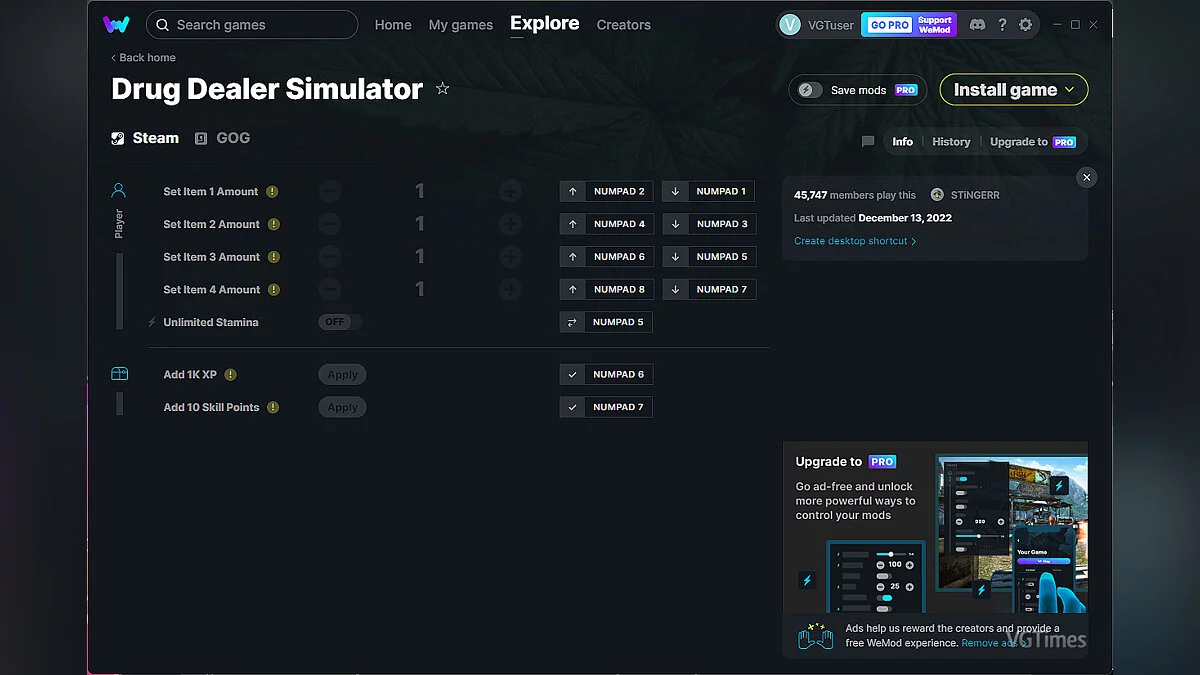Open the comments chat bubble icon
1200x675 pixels.
868,142
